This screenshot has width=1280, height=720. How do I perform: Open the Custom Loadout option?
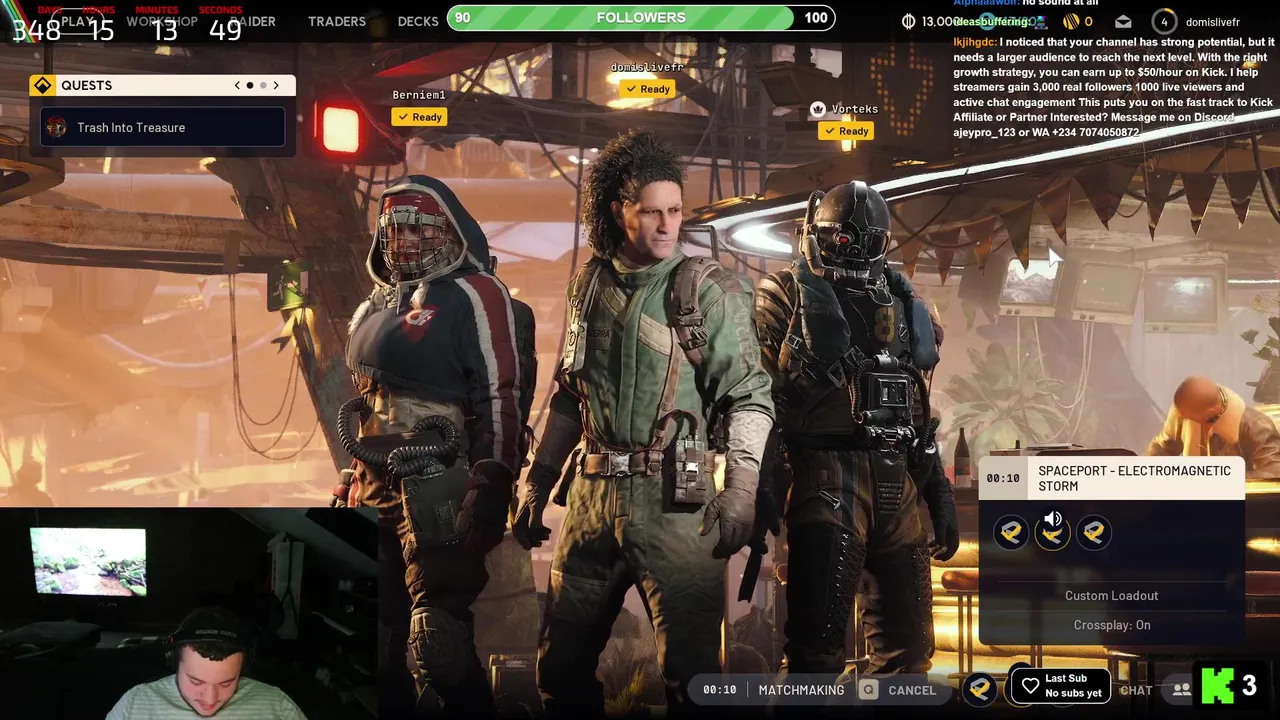pyautogui.click(x=1111, y=596)
